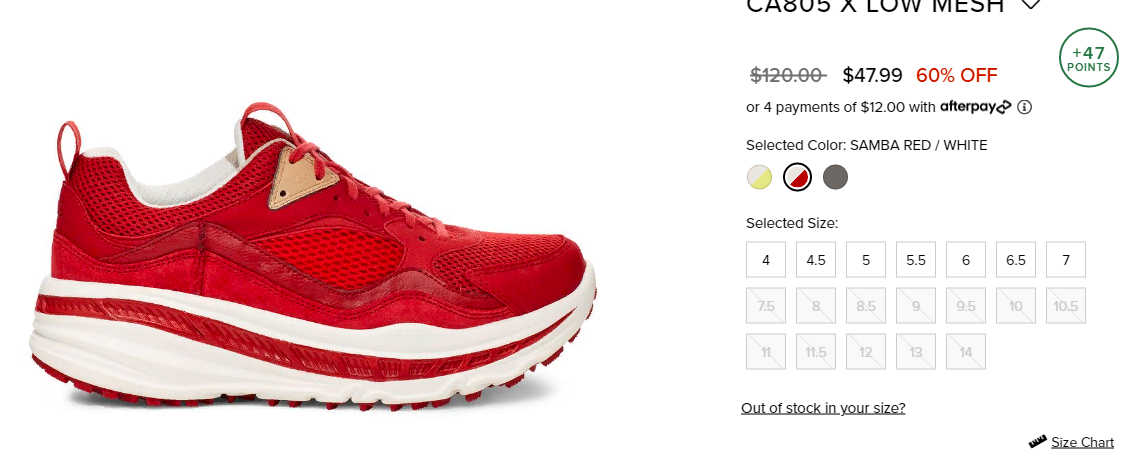1138x468 pixels.
Task: Choose size 4.5
Action: (x=816, y=260)
